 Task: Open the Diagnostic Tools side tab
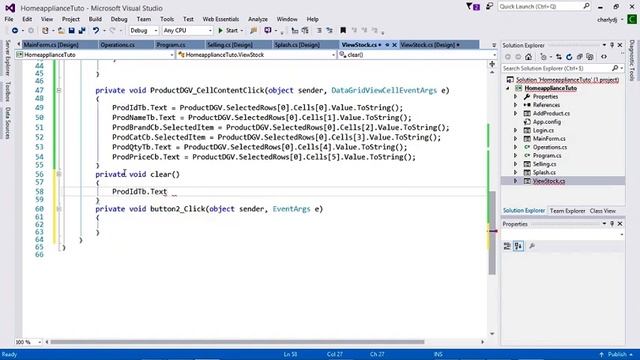631,60
